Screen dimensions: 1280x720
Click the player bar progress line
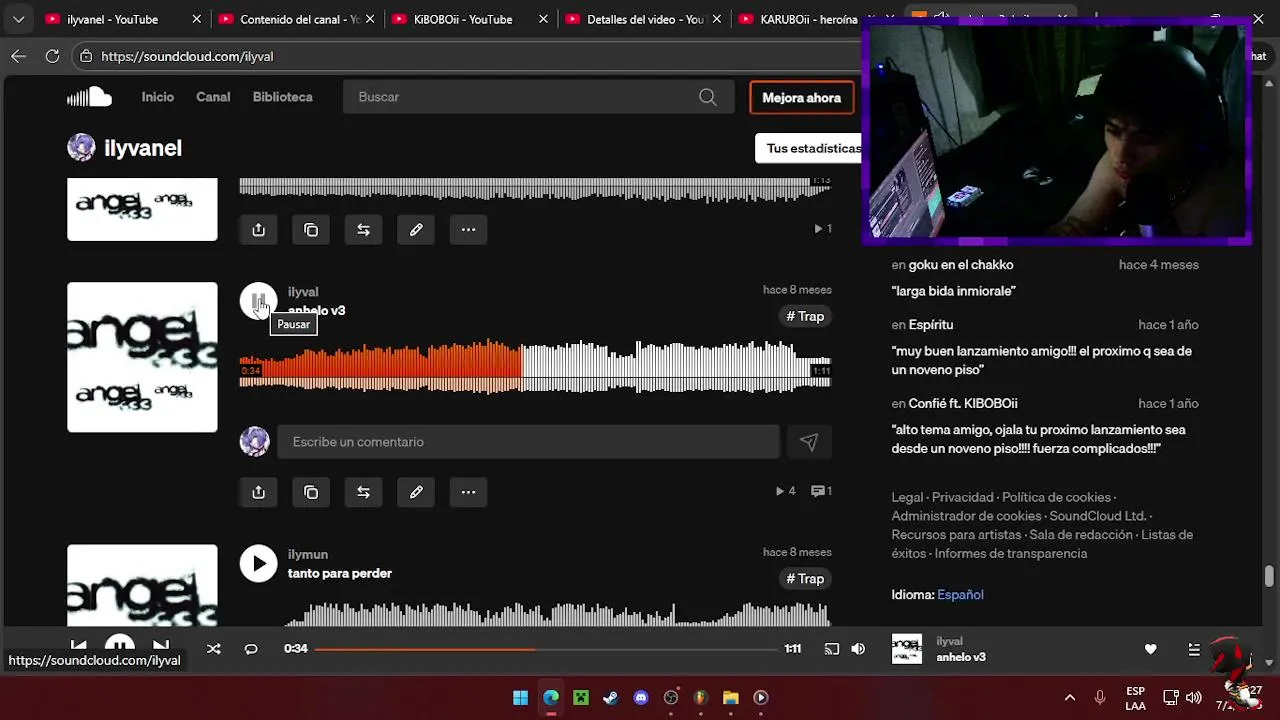546,649
